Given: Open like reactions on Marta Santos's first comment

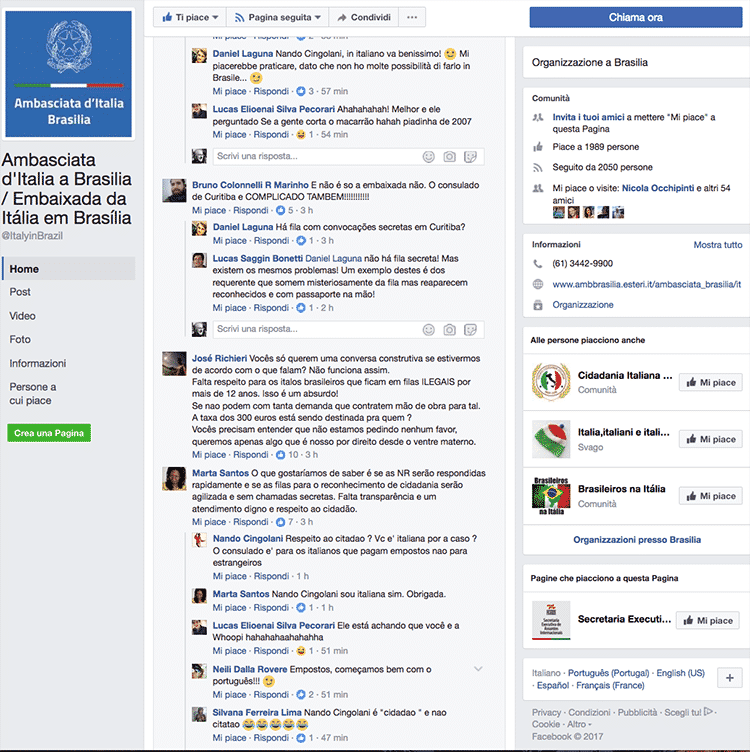Looking at the screenshot, I should click(284, 521).
